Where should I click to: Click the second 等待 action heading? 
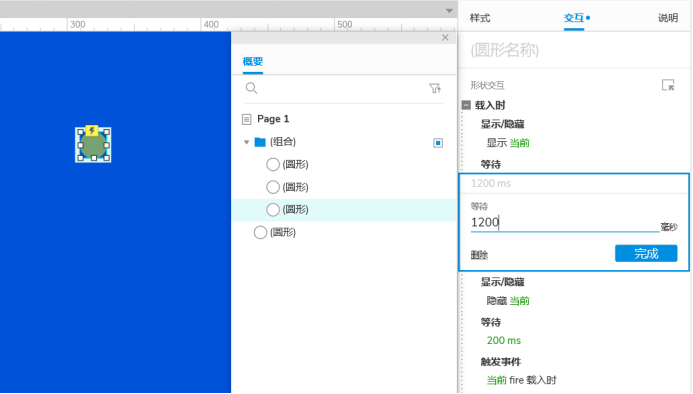(x=491, y=322)
